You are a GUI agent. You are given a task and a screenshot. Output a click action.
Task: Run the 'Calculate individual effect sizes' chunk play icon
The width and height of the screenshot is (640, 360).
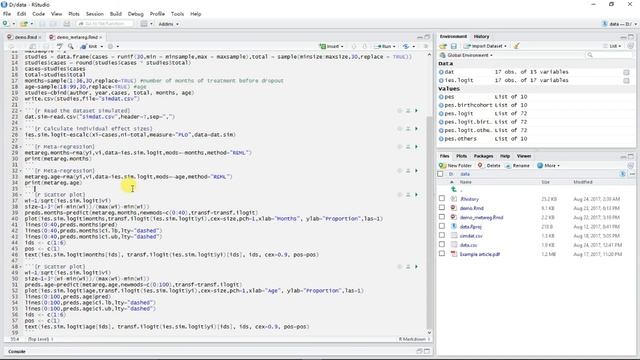pyautogui.click(x=416, y=129)
